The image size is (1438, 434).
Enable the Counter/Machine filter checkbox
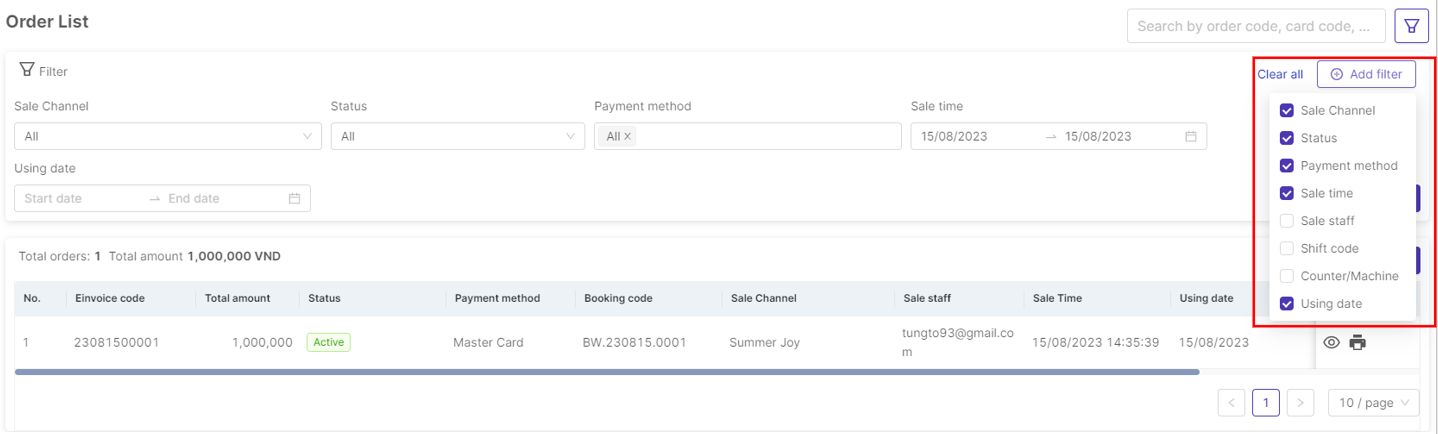click(x=1287, y=276)
